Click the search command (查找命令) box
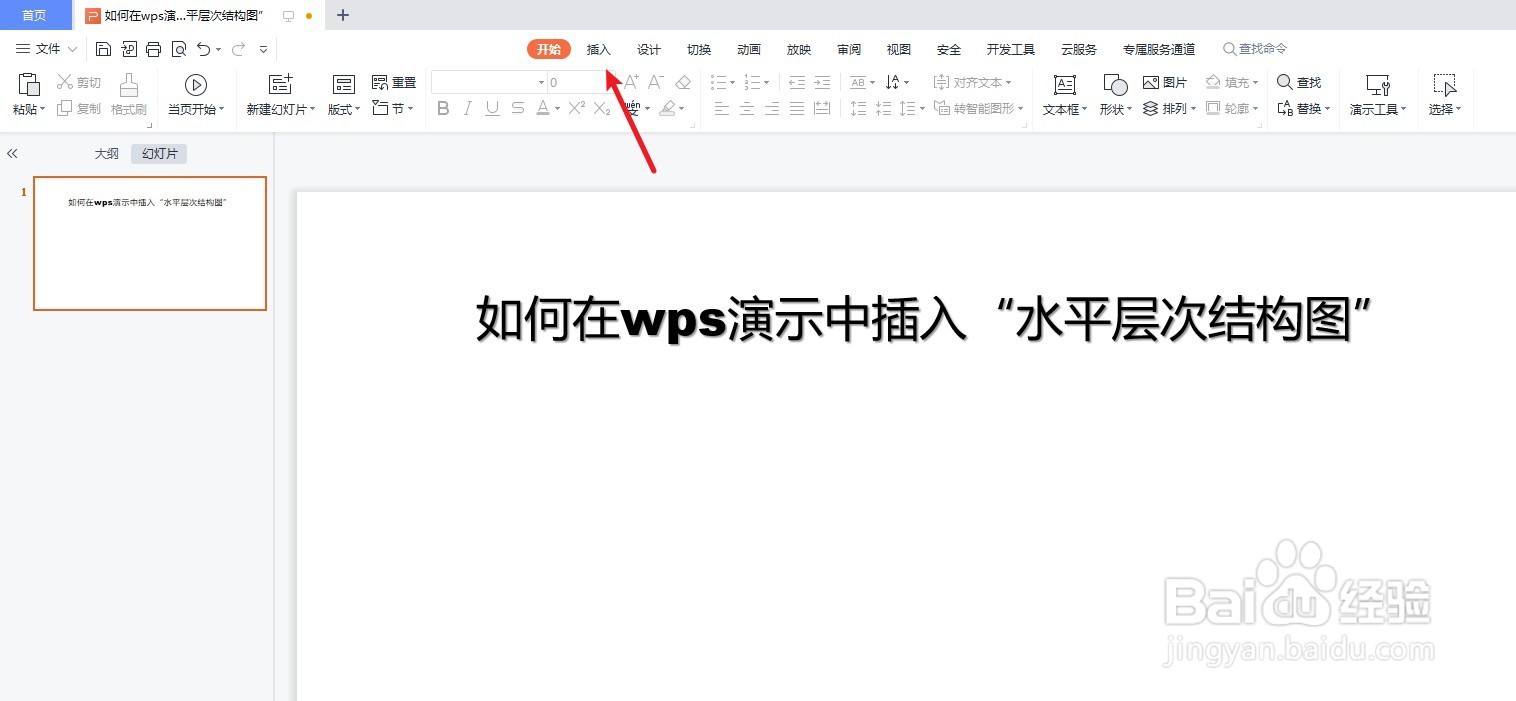The width and height of the screenshot is (1516, 701). [1255, 49]
